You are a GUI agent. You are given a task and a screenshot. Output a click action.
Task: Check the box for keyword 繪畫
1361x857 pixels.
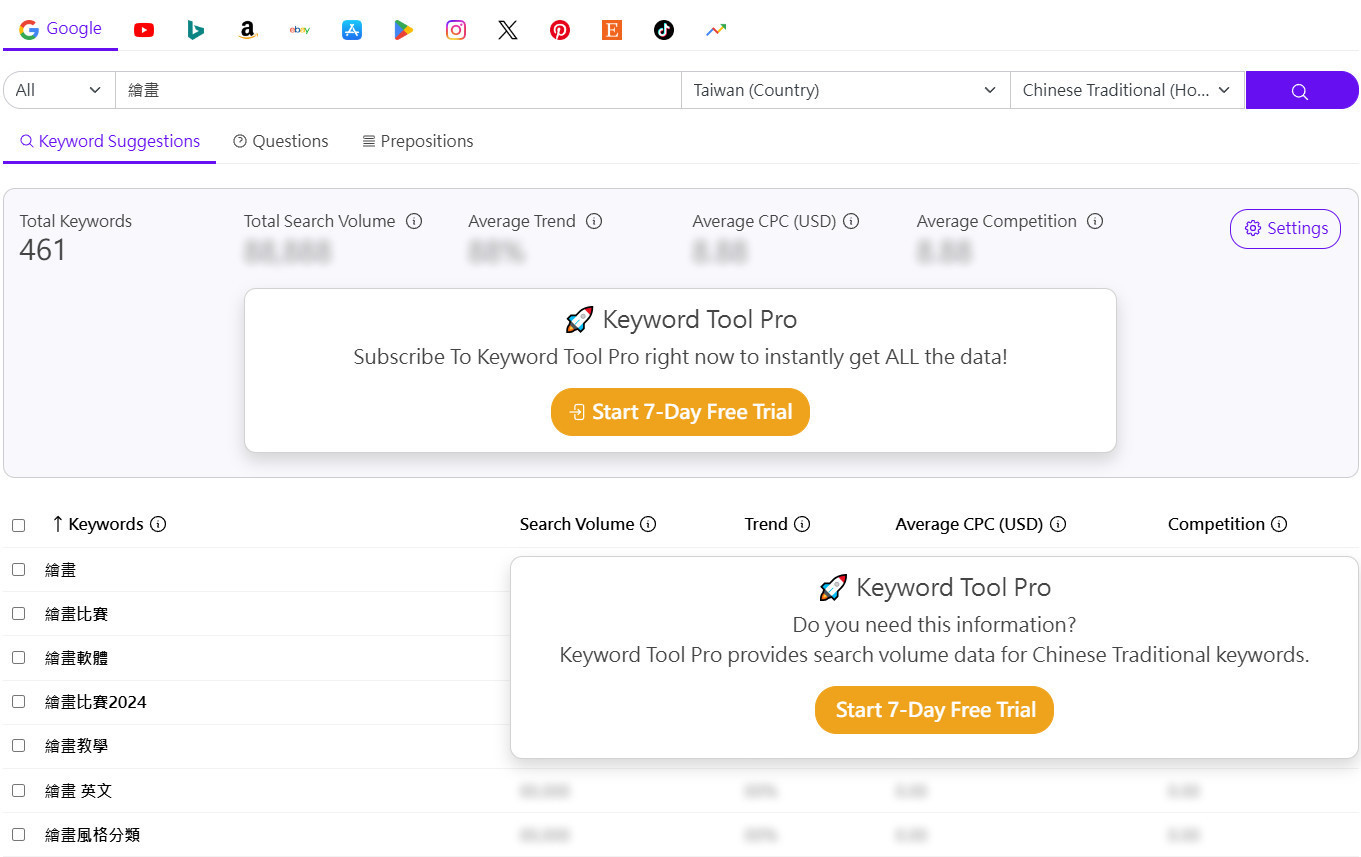(18, 569)
